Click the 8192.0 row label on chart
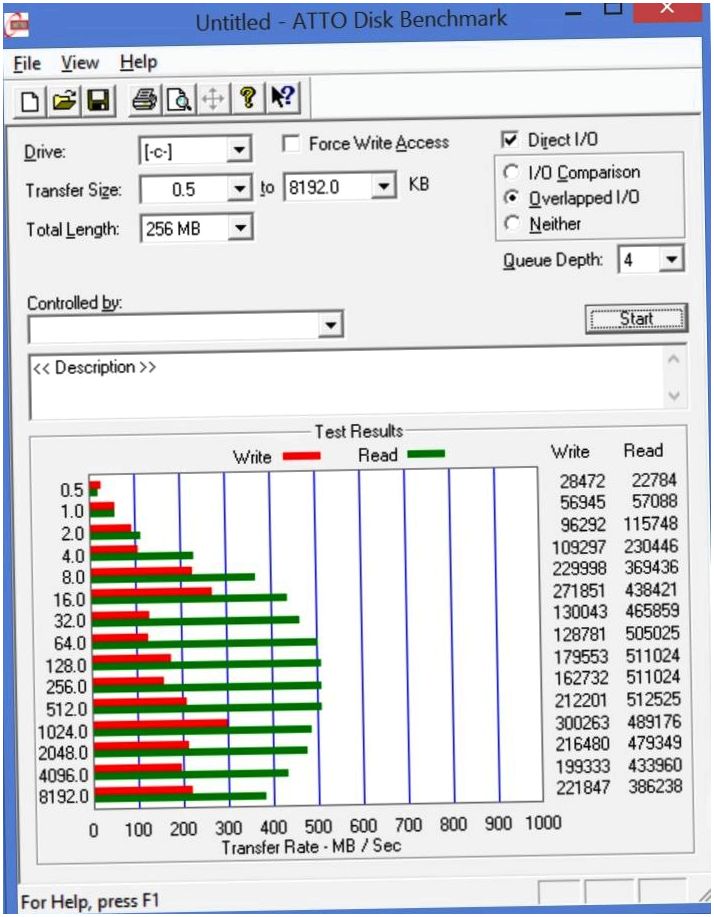Viewport: 714px width, 917px height. (x=64, y=797)
